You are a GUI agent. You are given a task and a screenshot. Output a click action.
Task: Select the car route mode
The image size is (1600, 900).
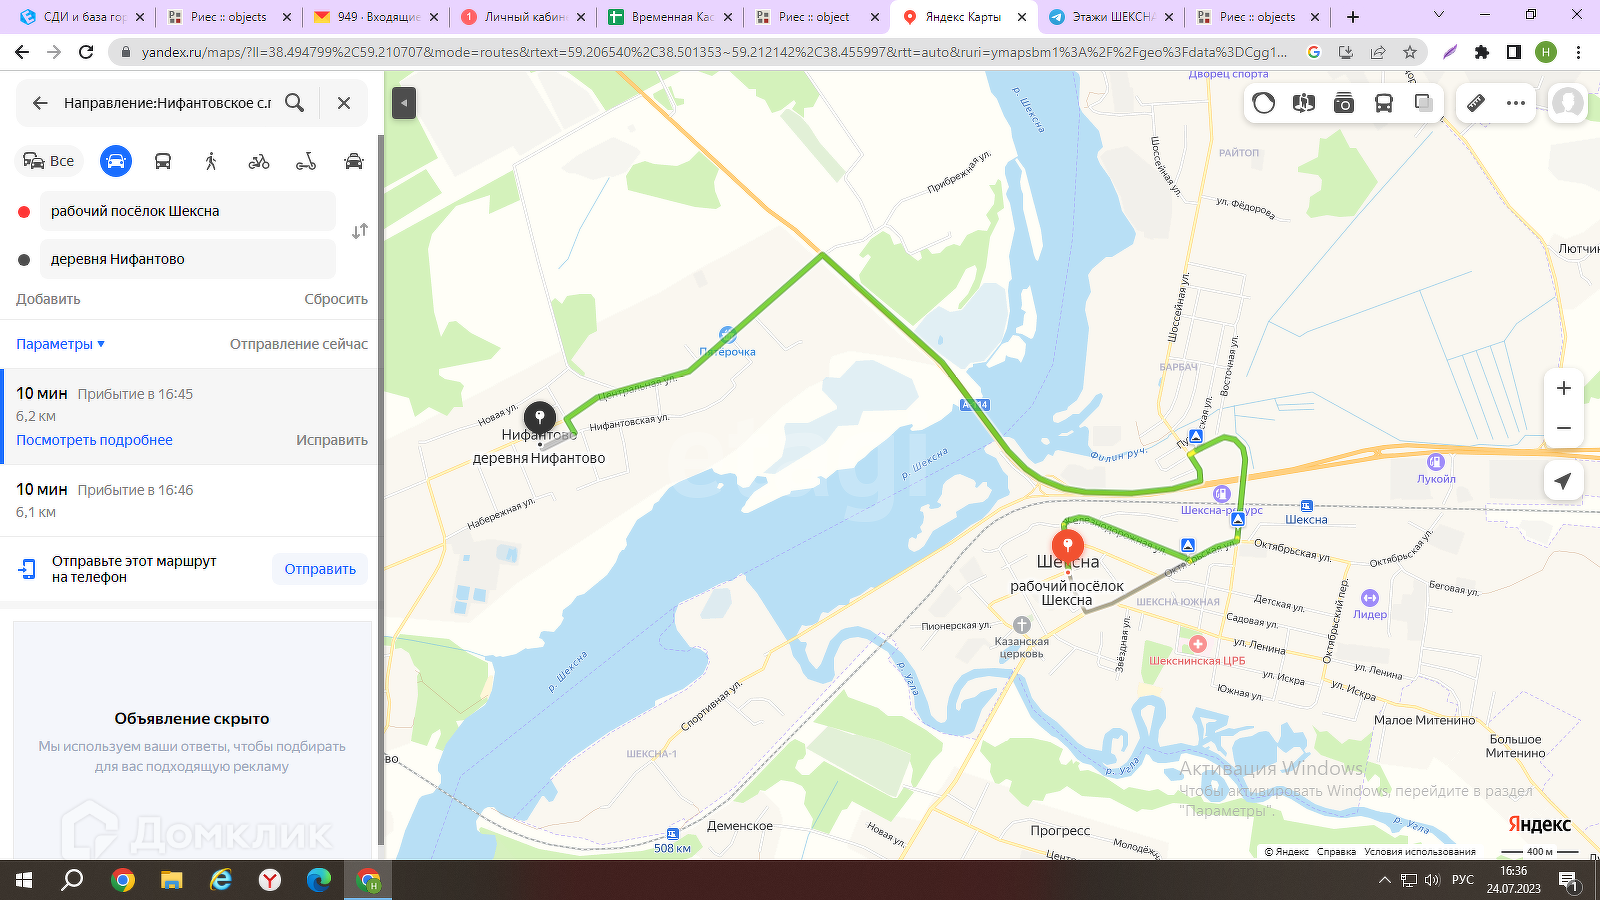click(116, 161)
